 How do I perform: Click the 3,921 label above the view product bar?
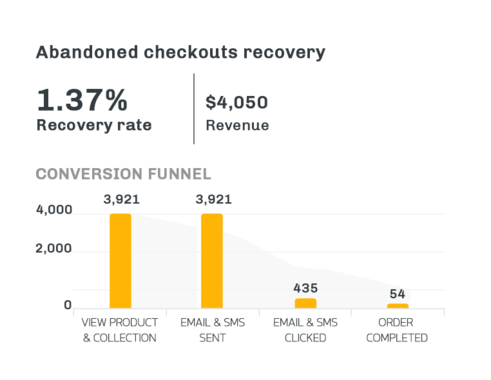point(121,199)
